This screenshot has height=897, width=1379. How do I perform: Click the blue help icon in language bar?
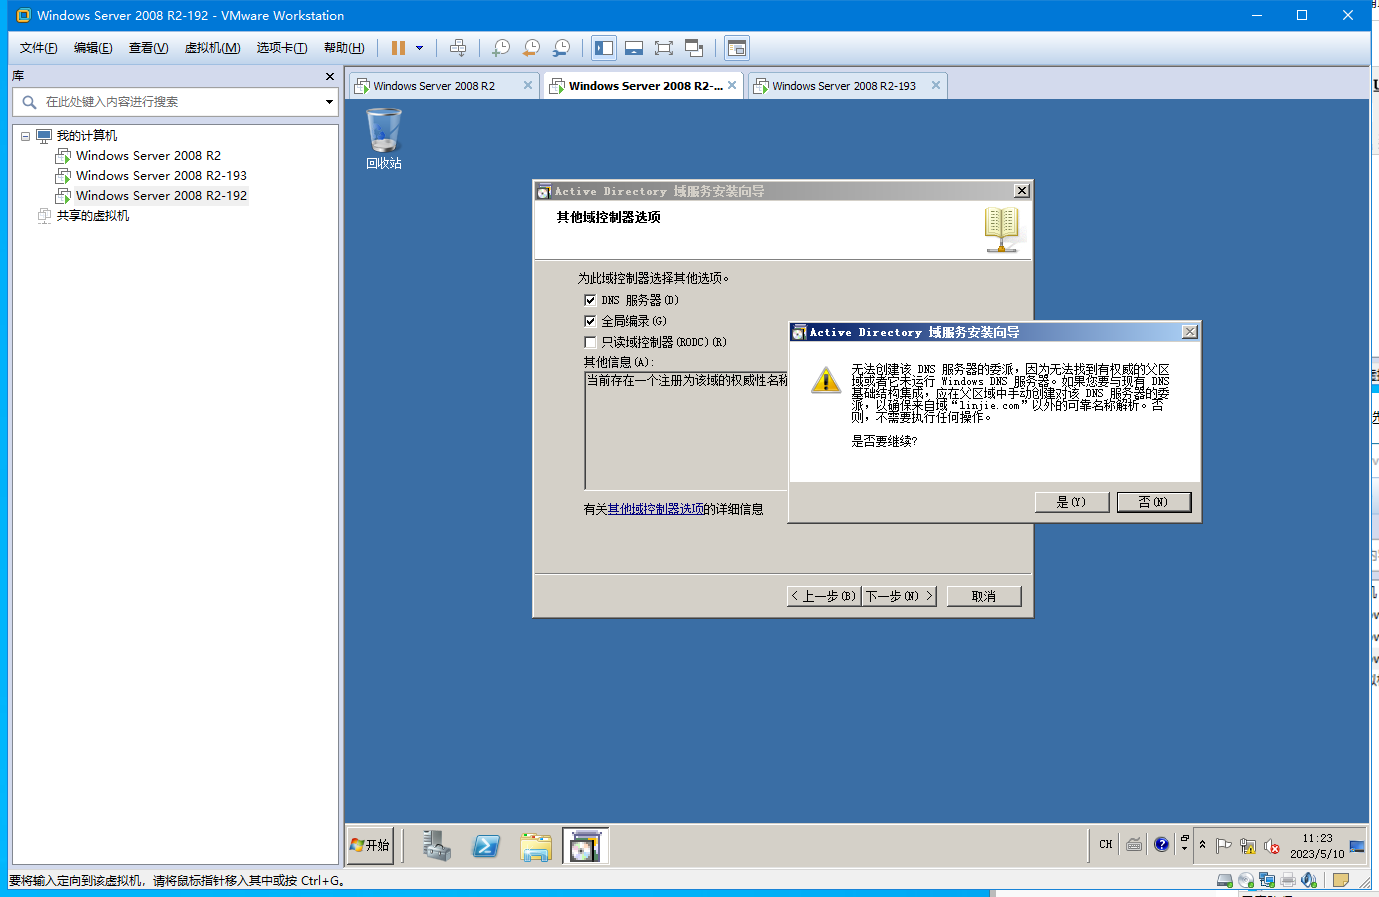click(x=1161, y=845)
